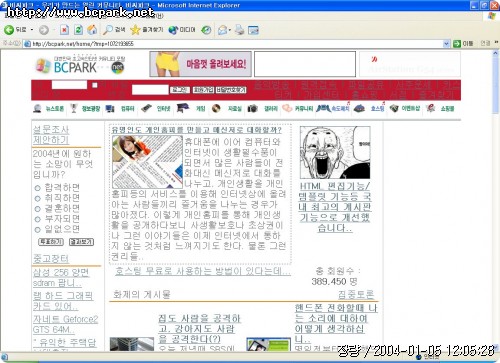Open the 호스팅 무료로 사용하는 방법 link
This screenshot has height=363, width=500.
pyautogui.click(x=203, y=271)
